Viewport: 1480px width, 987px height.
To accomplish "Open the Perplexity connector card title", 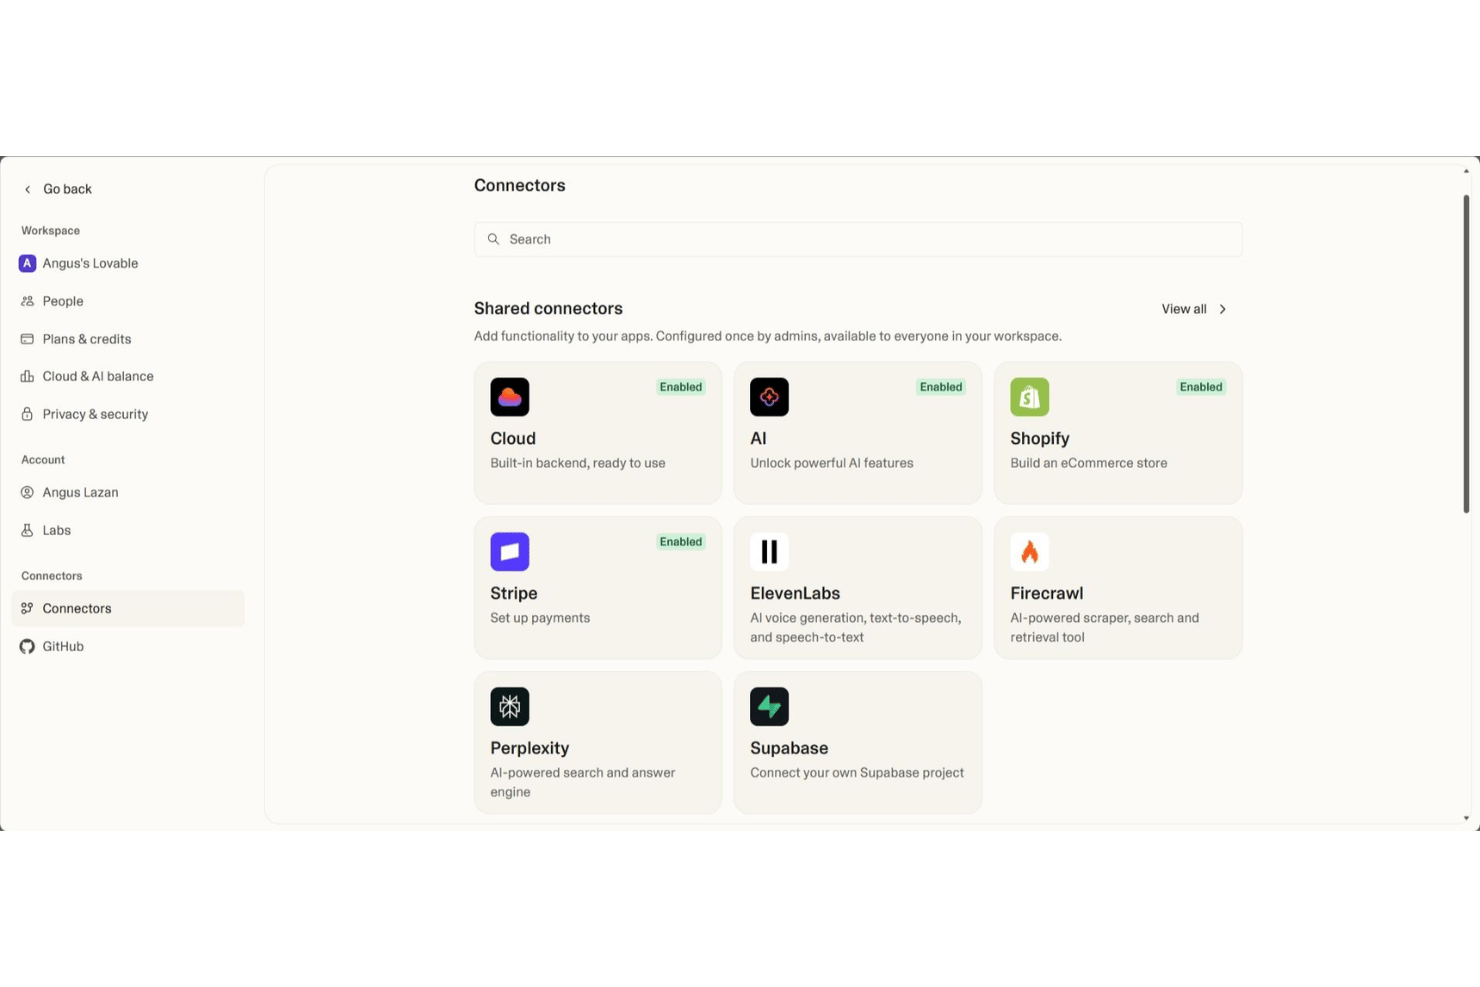I will pos(530,748).
